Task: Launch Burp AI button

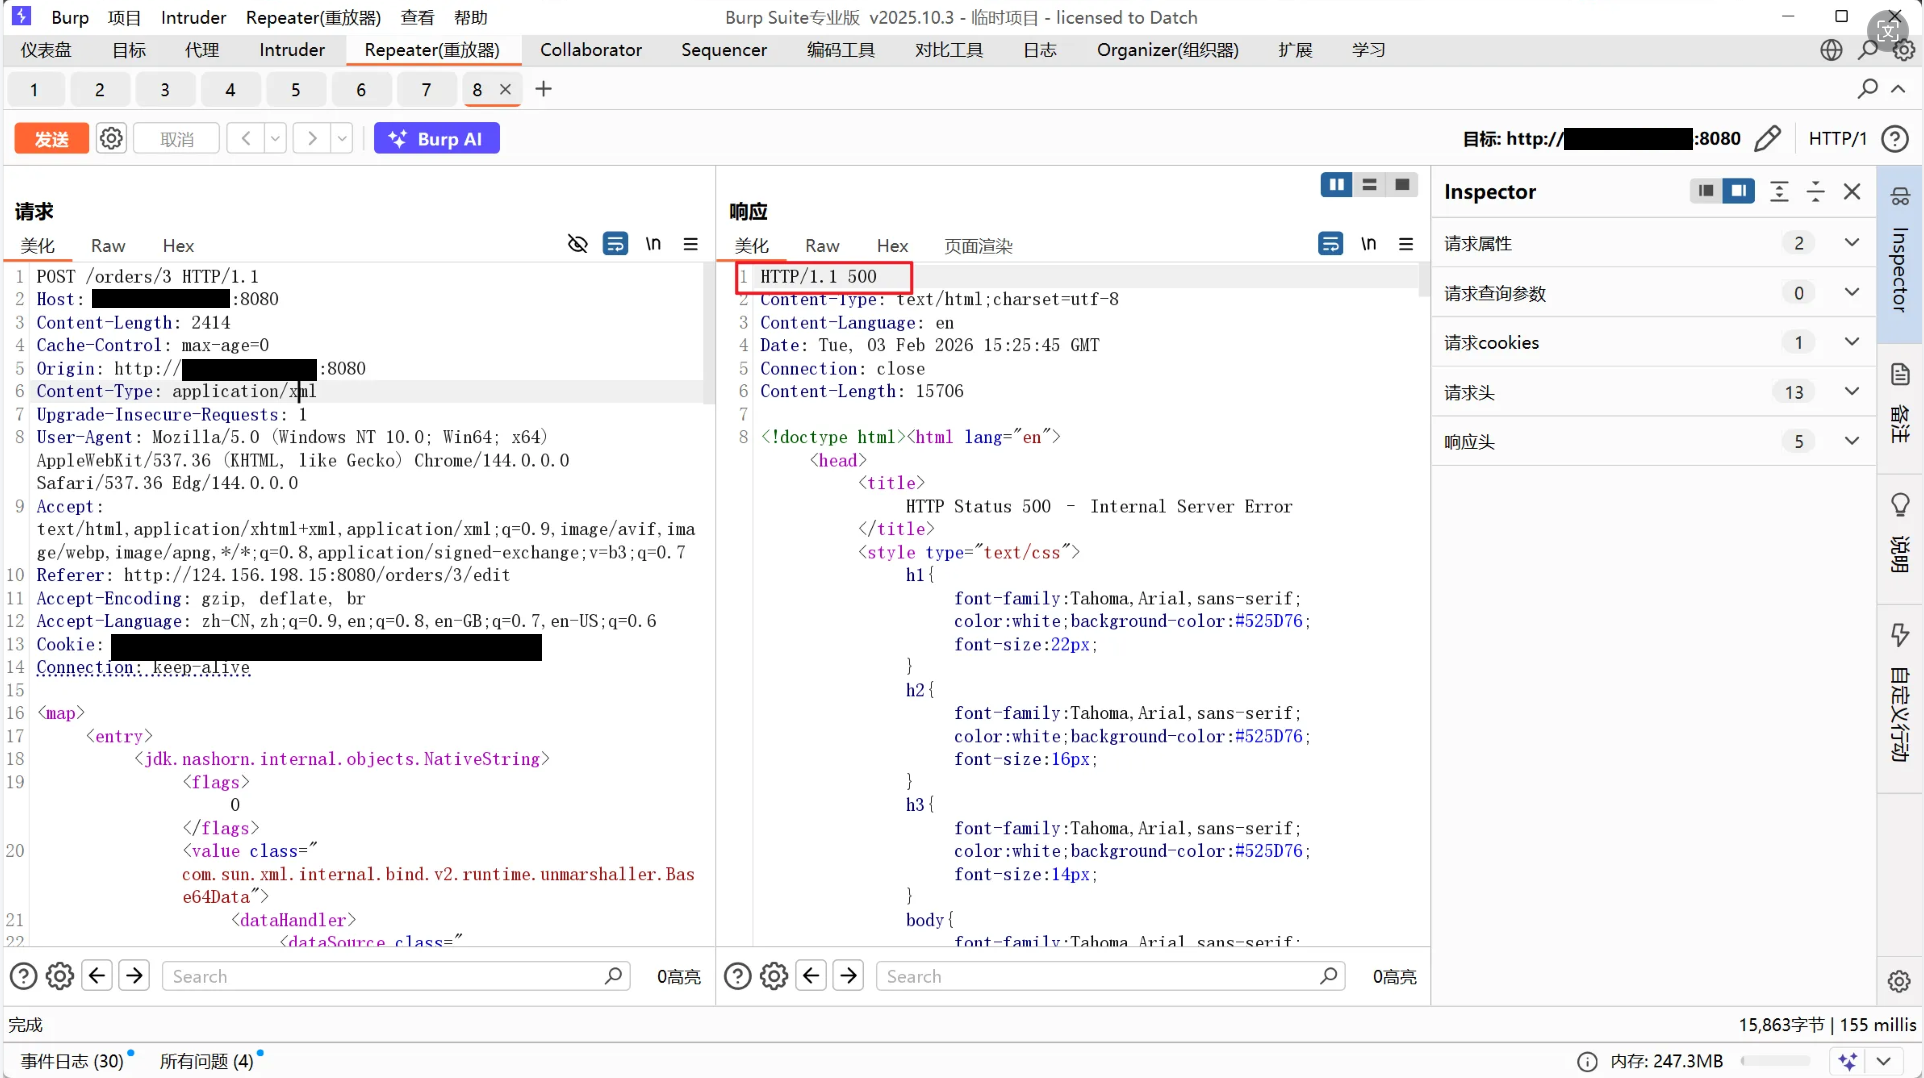Action: (x=437, y=138)
